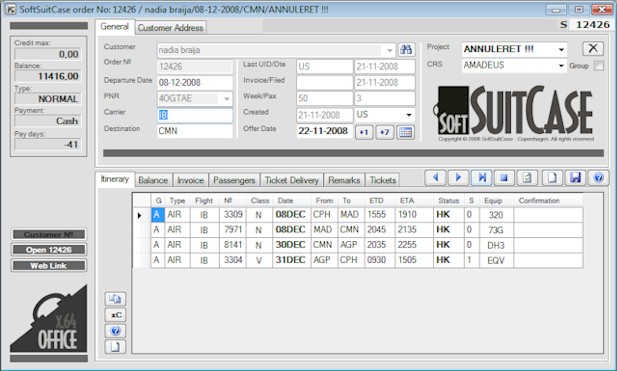The width and height of the screenshot is (617, 371).
Task: Open the offer date calendar picker
Action: [x=405, y=132]
